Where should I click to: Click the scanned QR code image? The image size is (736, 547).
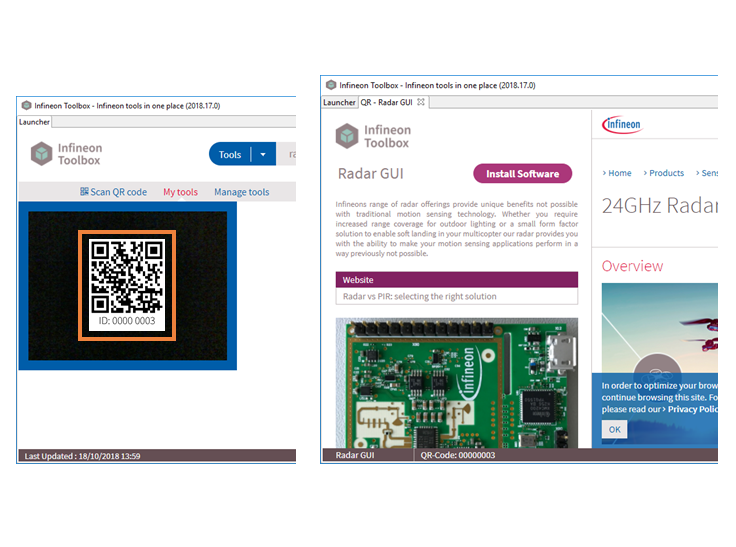(x=127, y=276)
